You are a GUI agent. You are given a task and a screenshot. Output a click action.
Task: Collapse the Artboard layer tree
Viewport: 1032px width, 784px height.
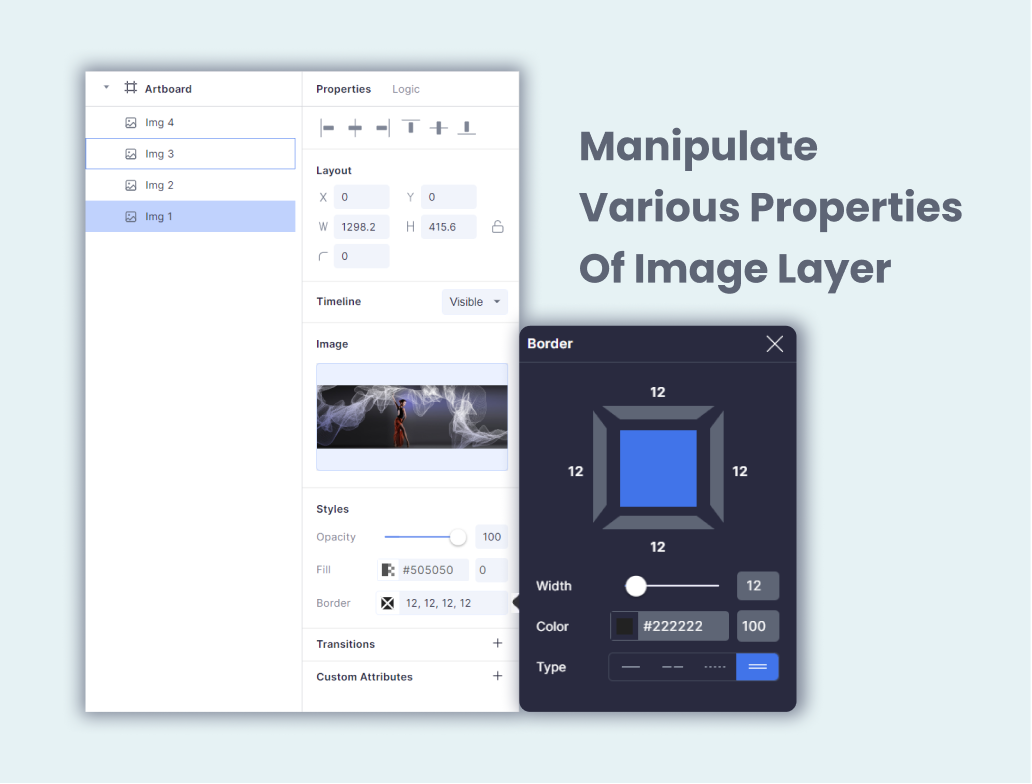point(106,88)
